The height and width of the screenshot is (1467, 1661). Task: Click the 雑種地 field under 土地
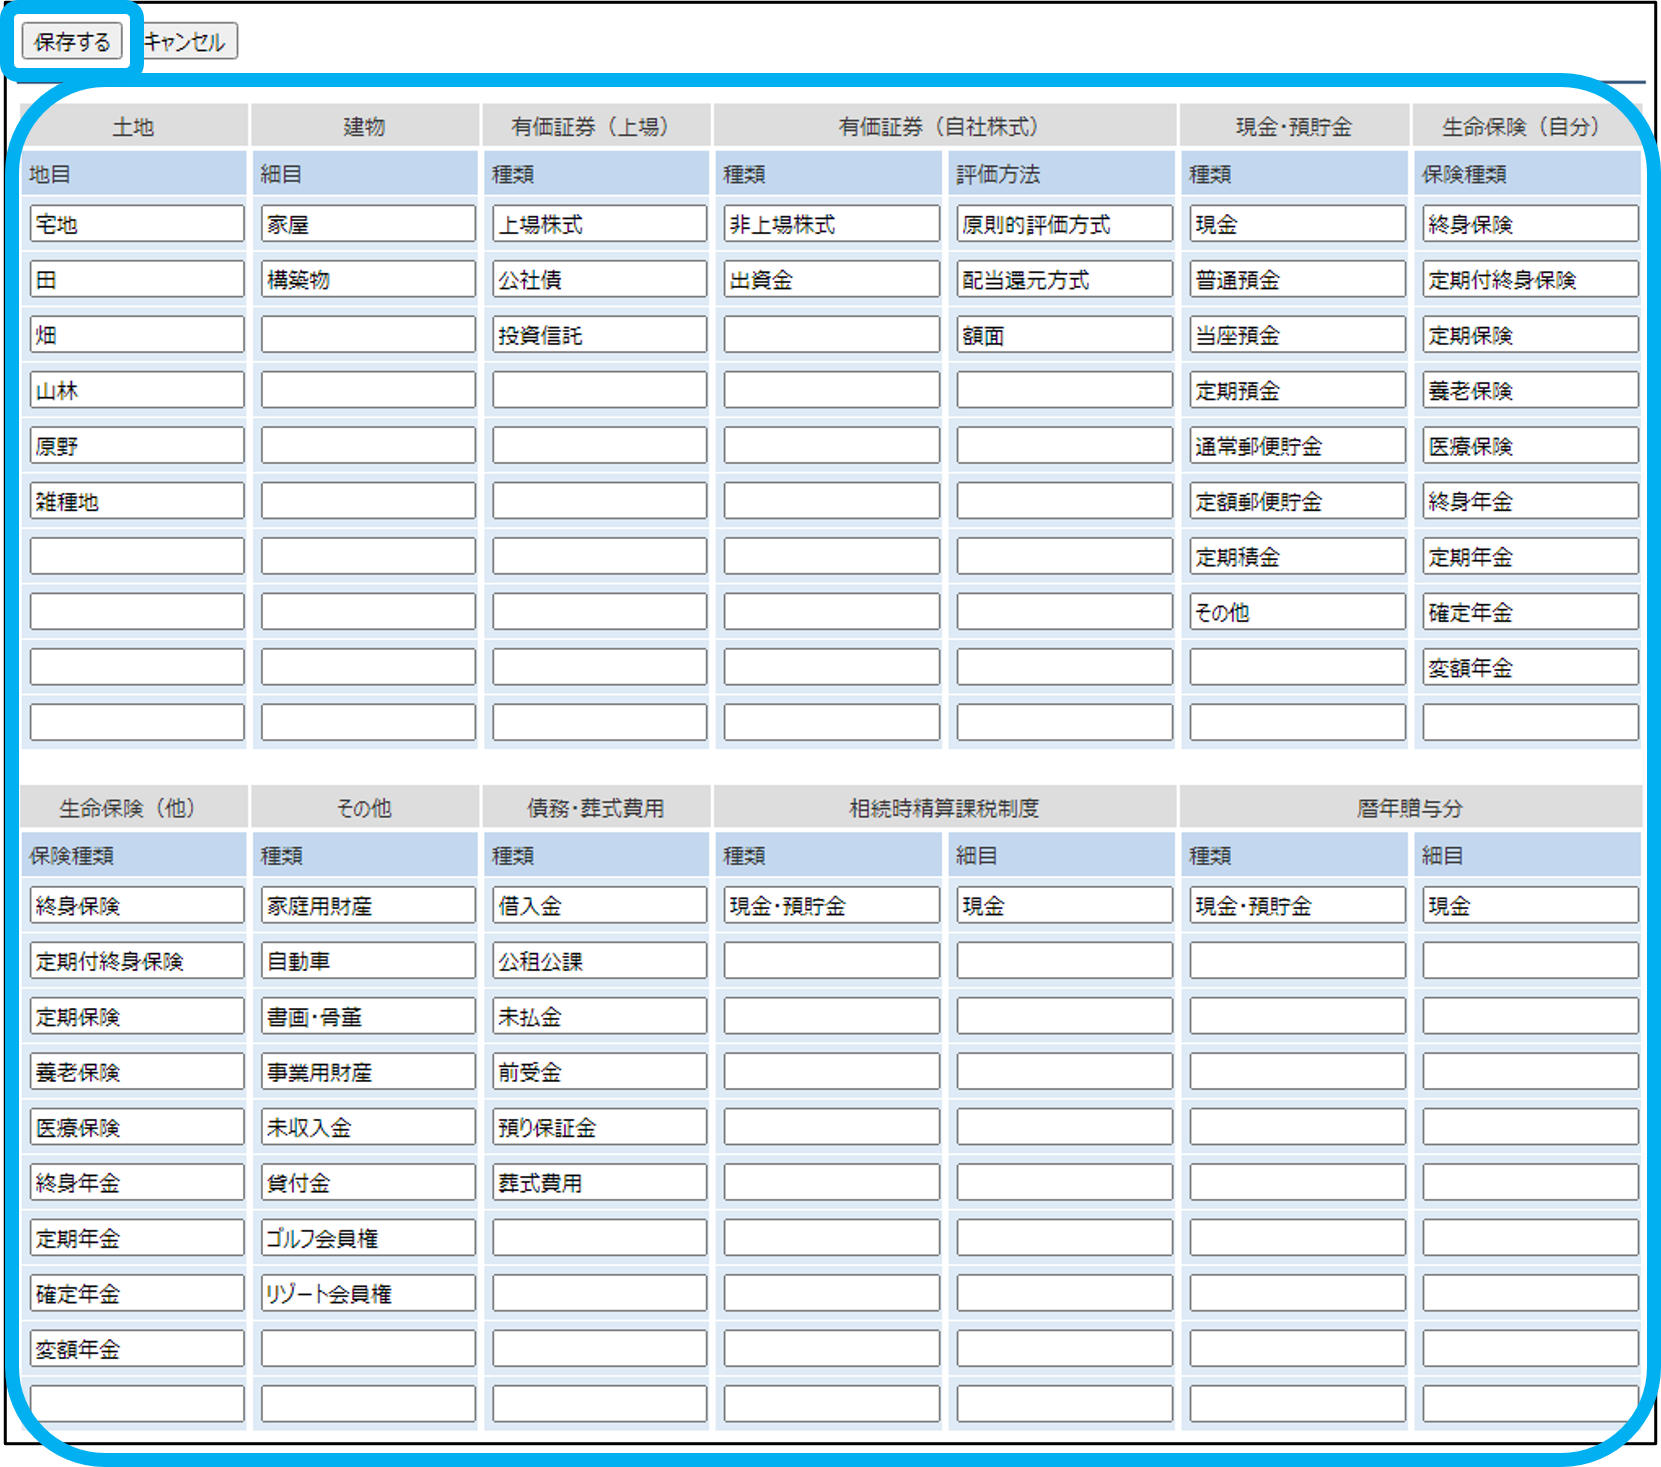[137, 501]
